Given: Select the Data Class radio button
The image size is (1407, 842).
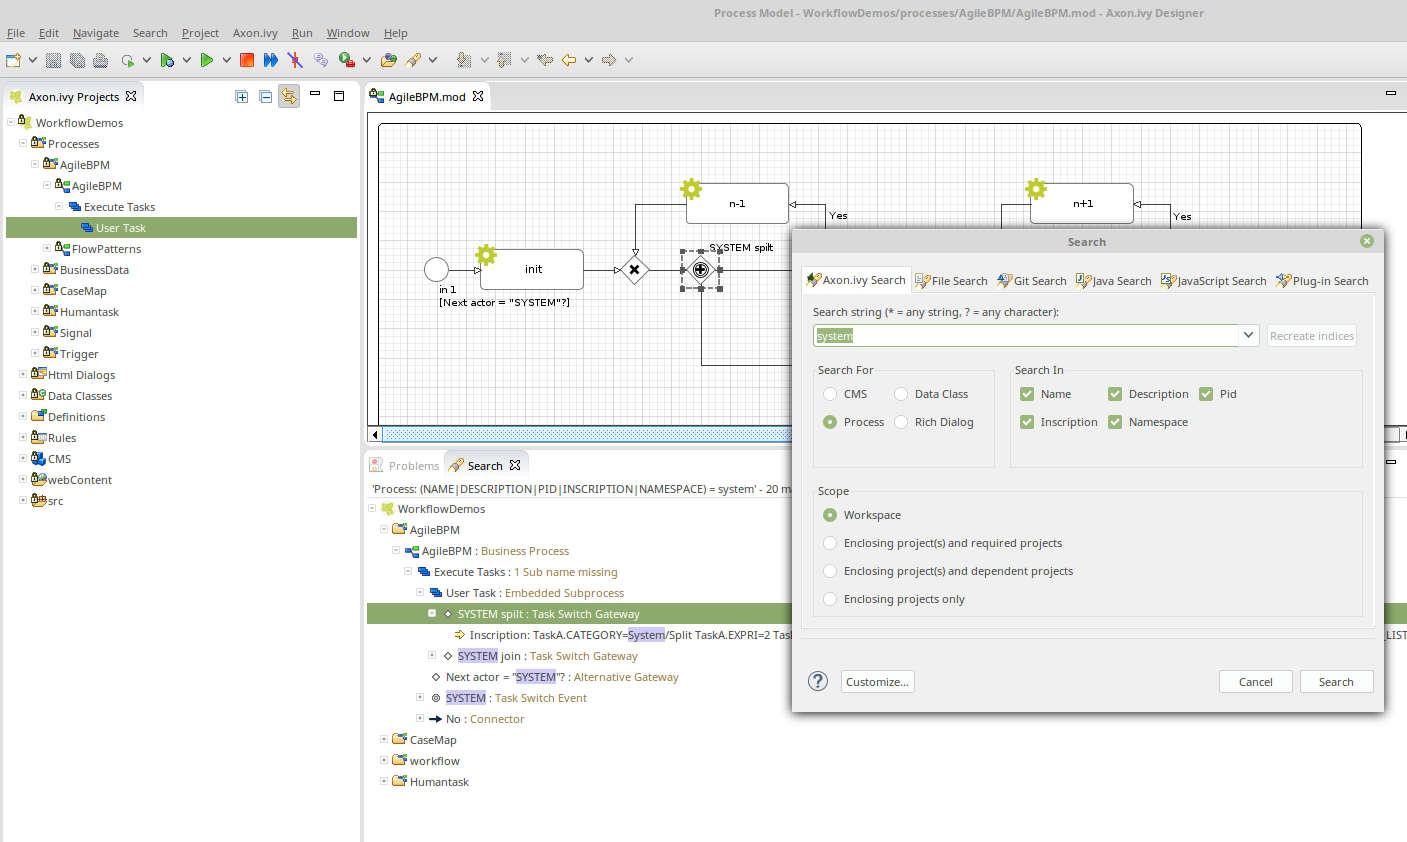Looking at the screenshot, I should coord(901,394).
